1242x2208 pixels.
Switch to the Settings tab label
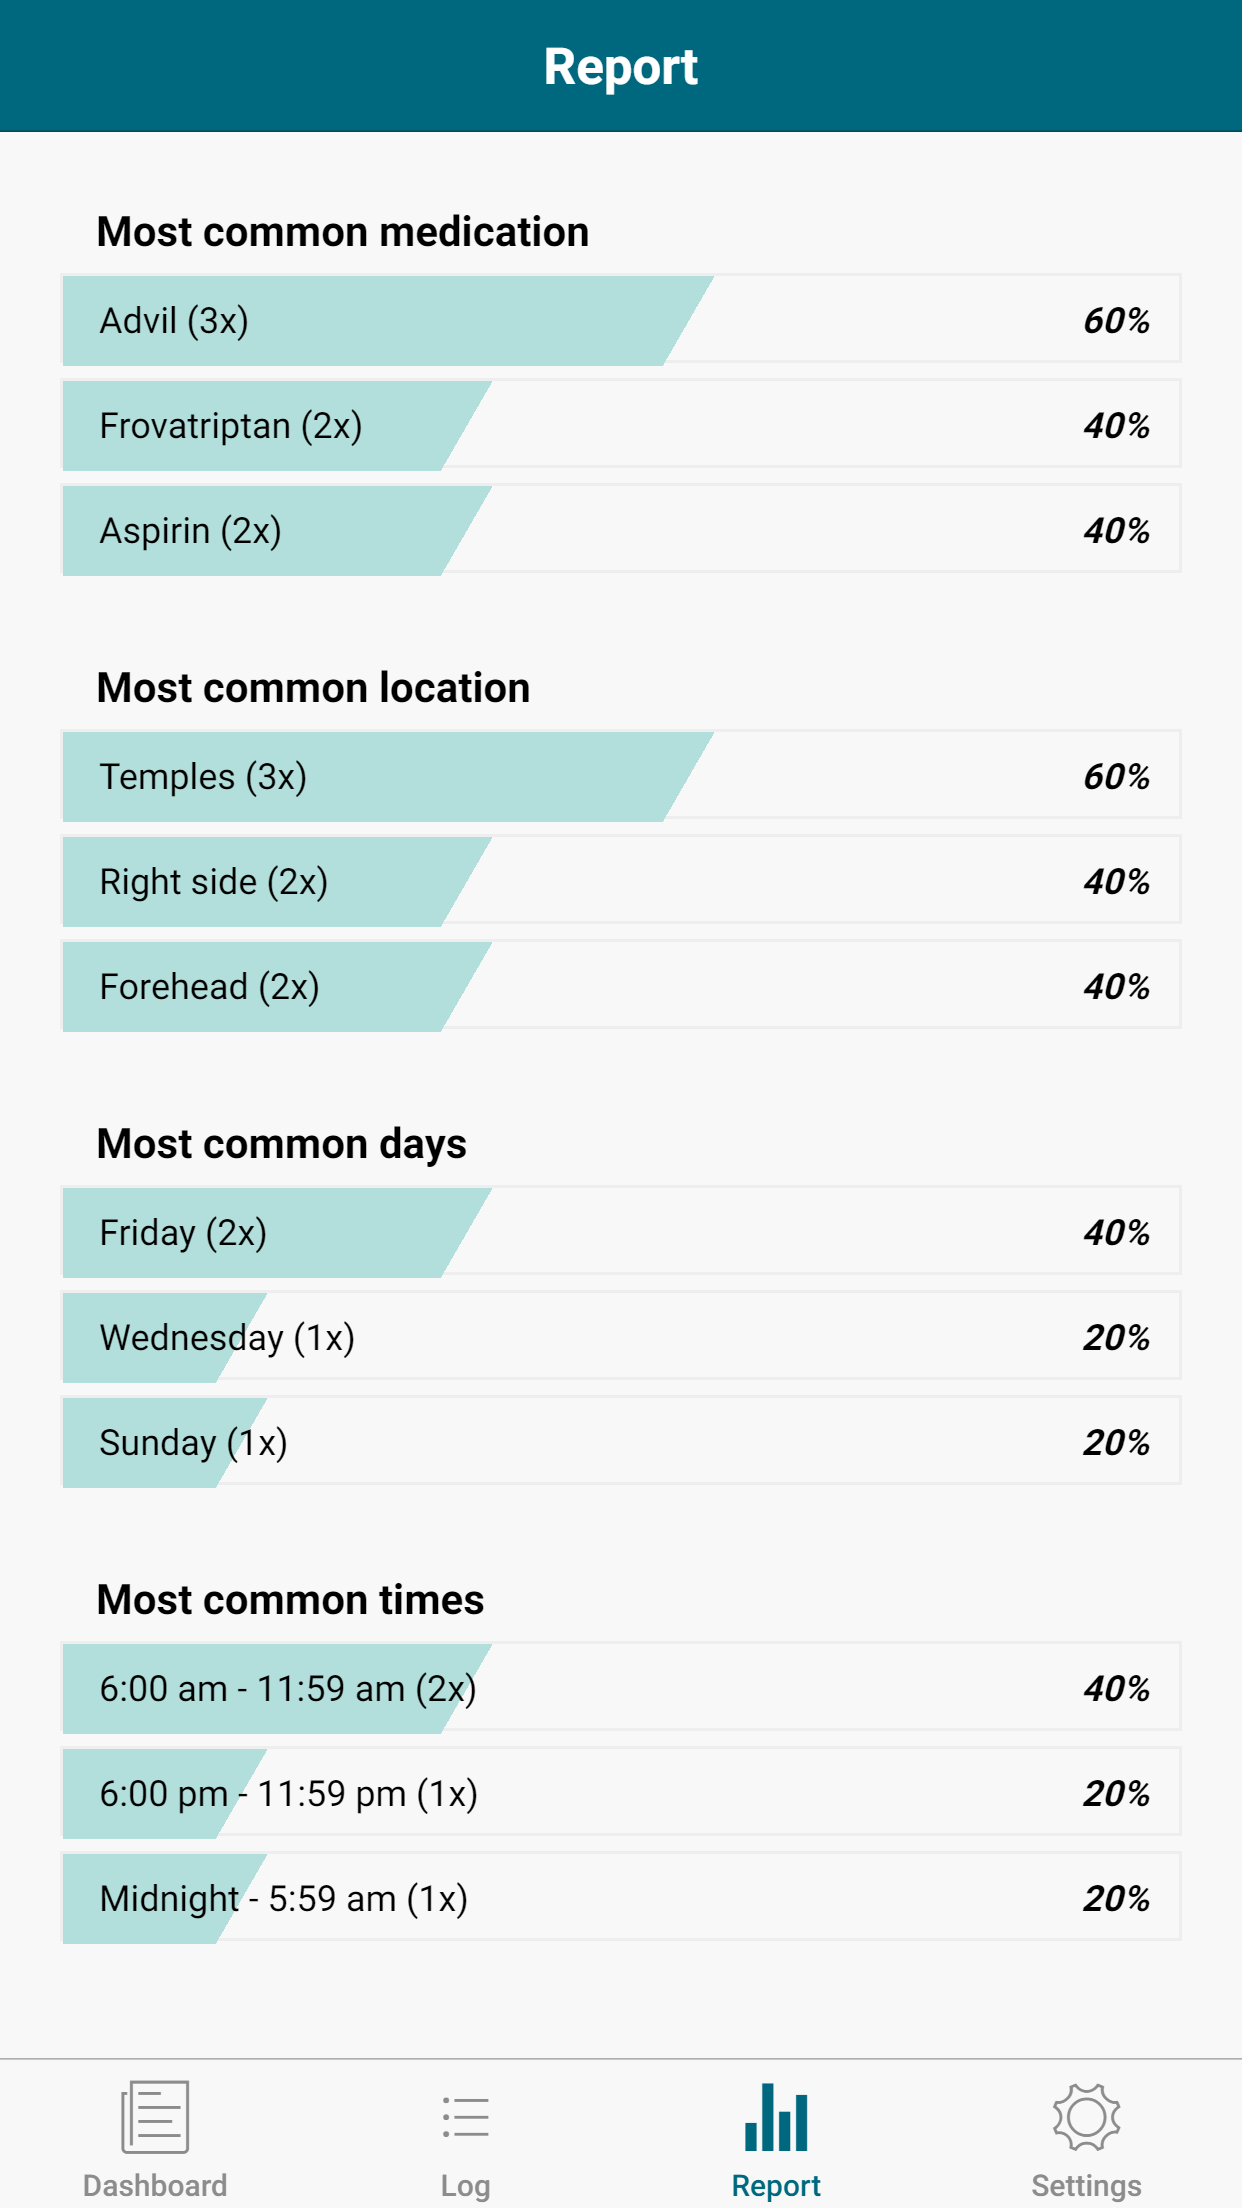coord(1087,2185)
